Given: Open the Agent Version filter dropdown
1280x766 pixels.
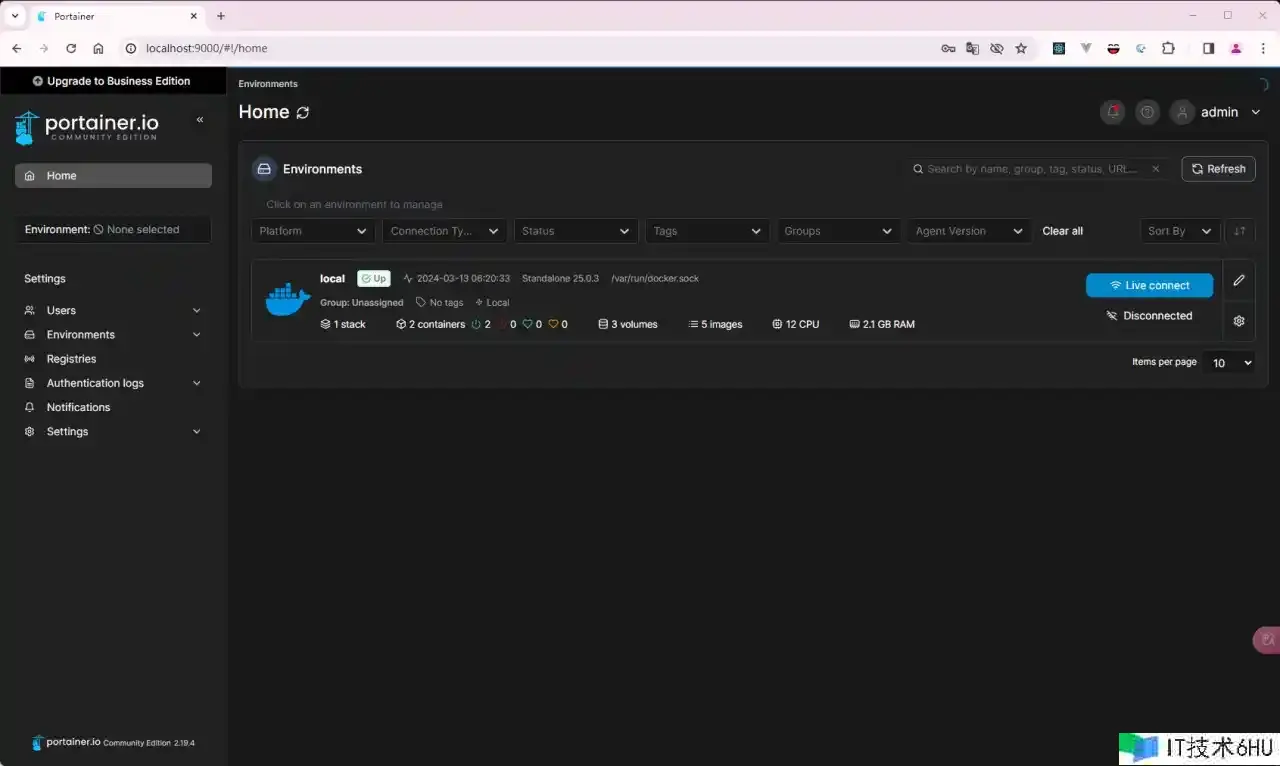Looking at the screenshot, I should point(969,231).
